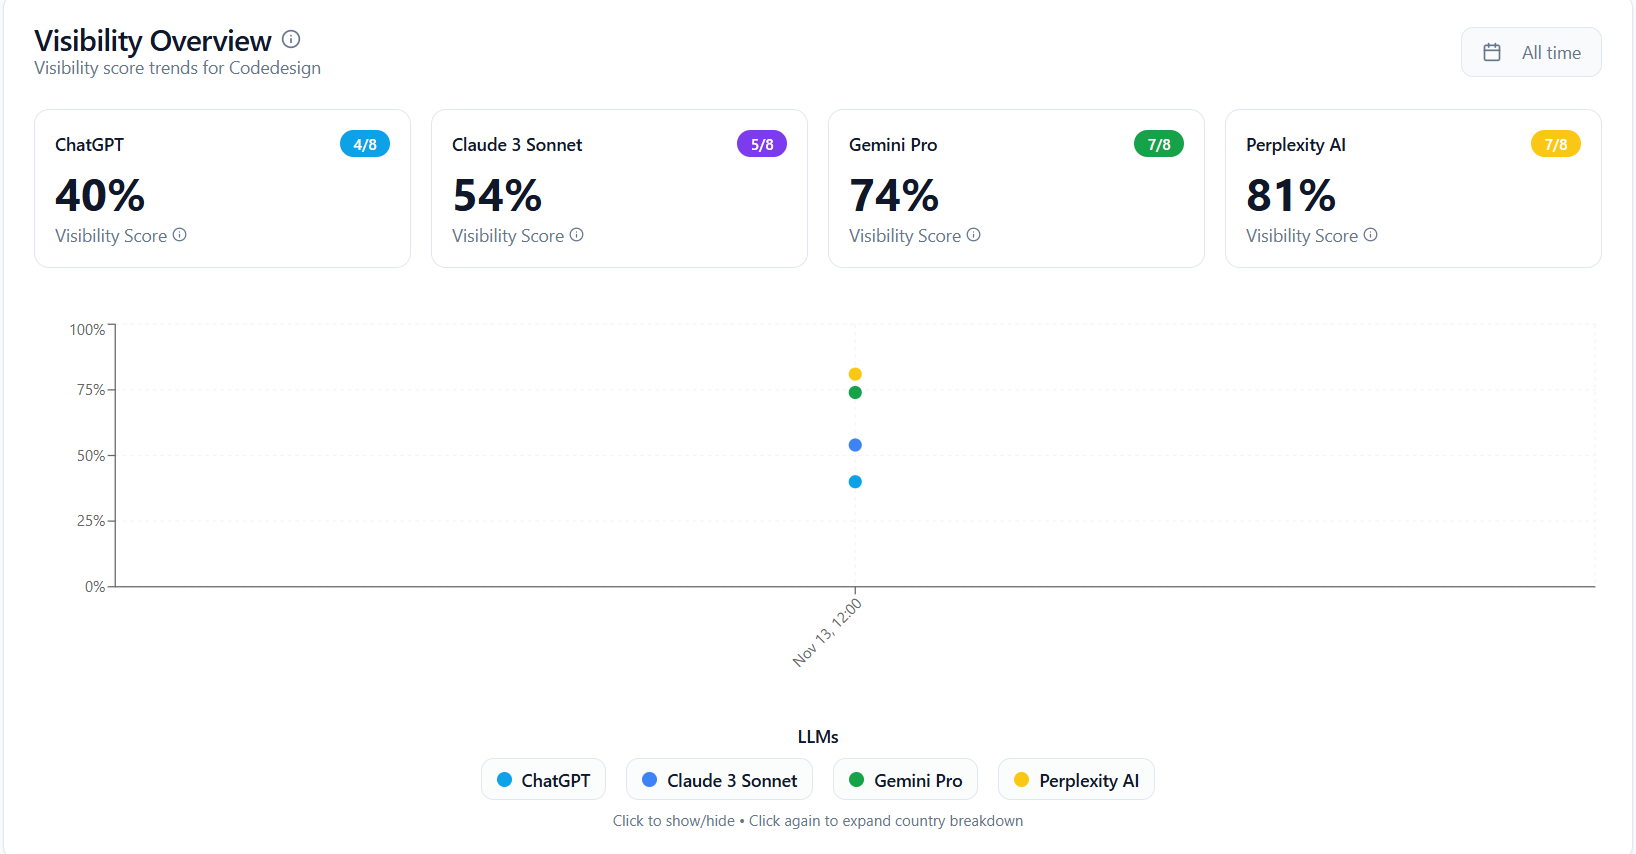This screenshot has width=1636, height=854.
Task: Click the yellow Perplexity AI data point
Action: (x=855, y=374)
